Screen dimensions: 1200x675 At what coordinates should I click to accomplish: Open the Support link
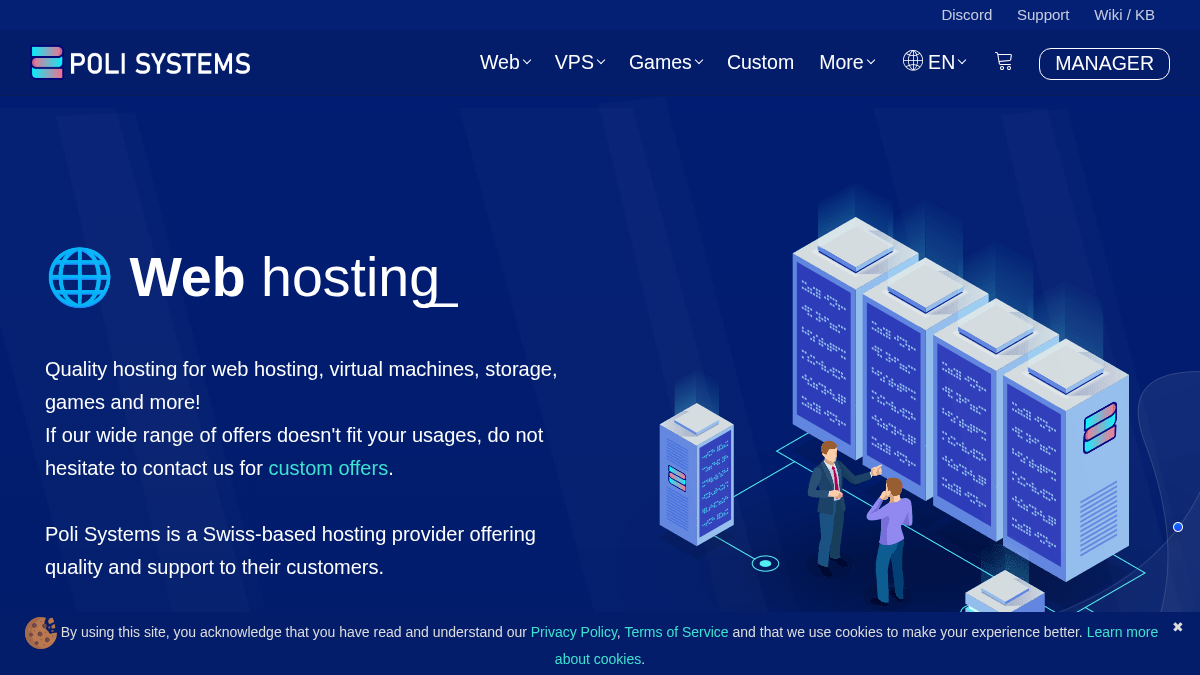point(1043,14)
